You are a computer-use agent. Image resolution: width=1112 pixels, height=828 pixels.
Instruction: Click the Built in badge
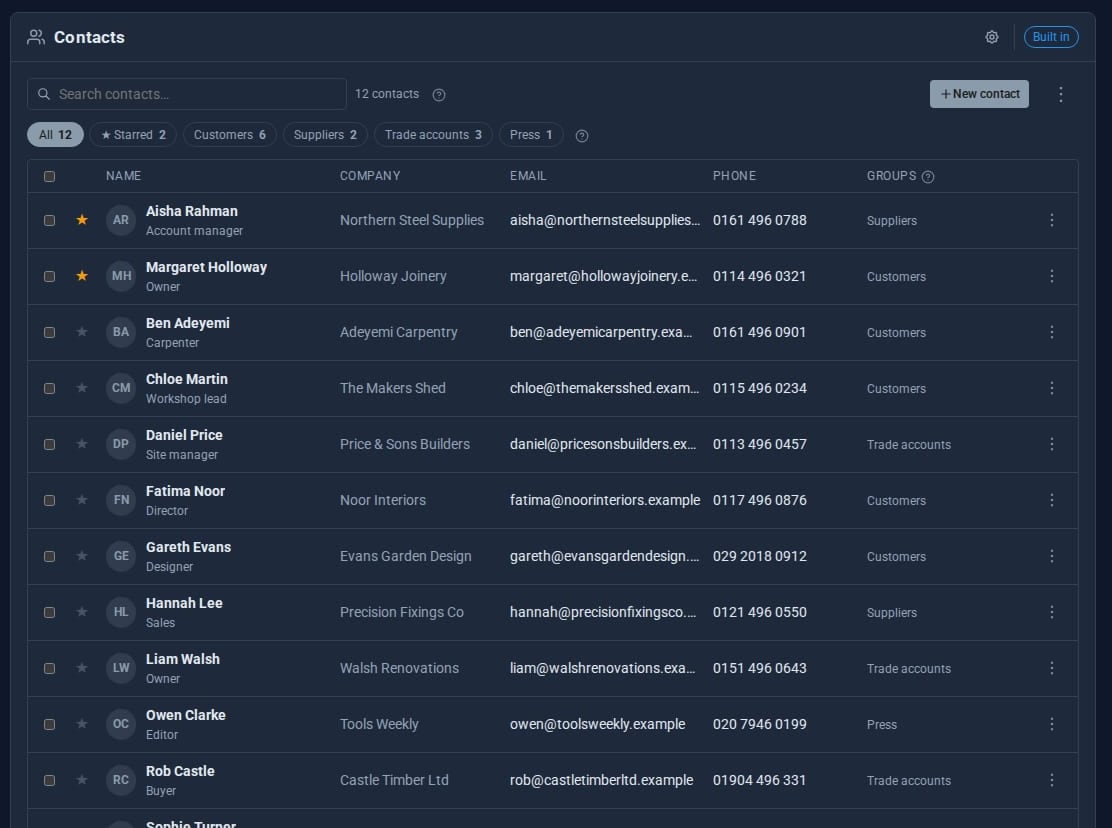(1051, 37)
